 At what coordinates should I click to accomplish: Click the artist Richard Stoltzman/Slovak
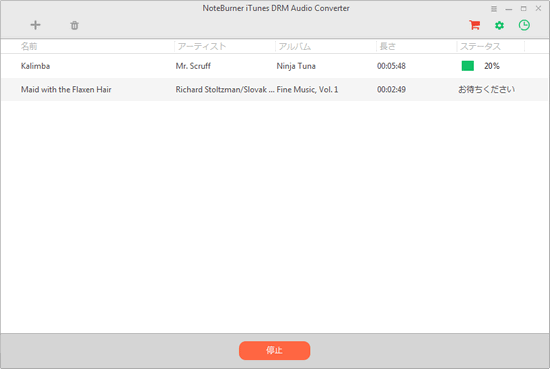tap(225, 89)
